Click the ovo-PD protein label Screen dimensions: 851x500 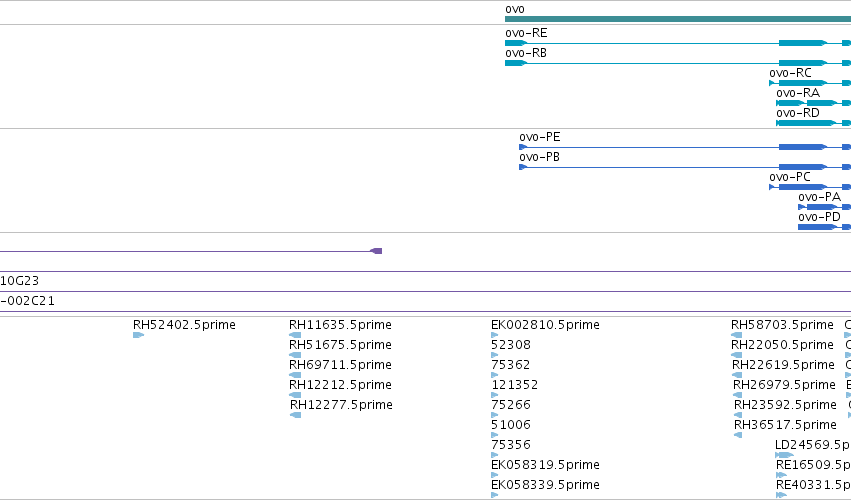coord(820,218)
